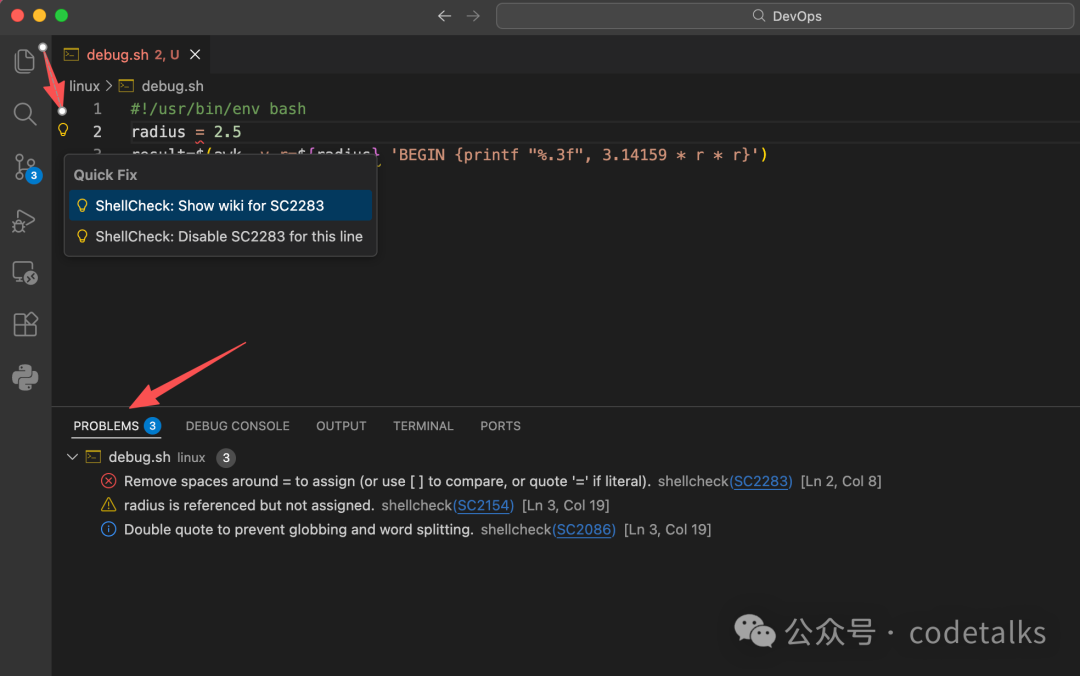This screenshot has width=1080, height=676.
Task: Select 'radius is referenced but not assigned' warning
Action: click(565, 505)
